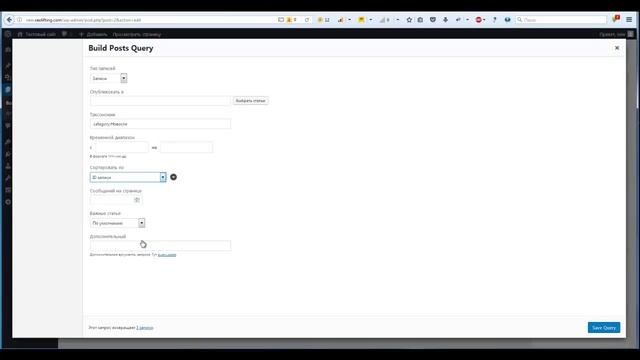Click the notification icon with red badge
Image resolution: width=640 pixels, height=360 pixels.
click(x=616, y=19)
